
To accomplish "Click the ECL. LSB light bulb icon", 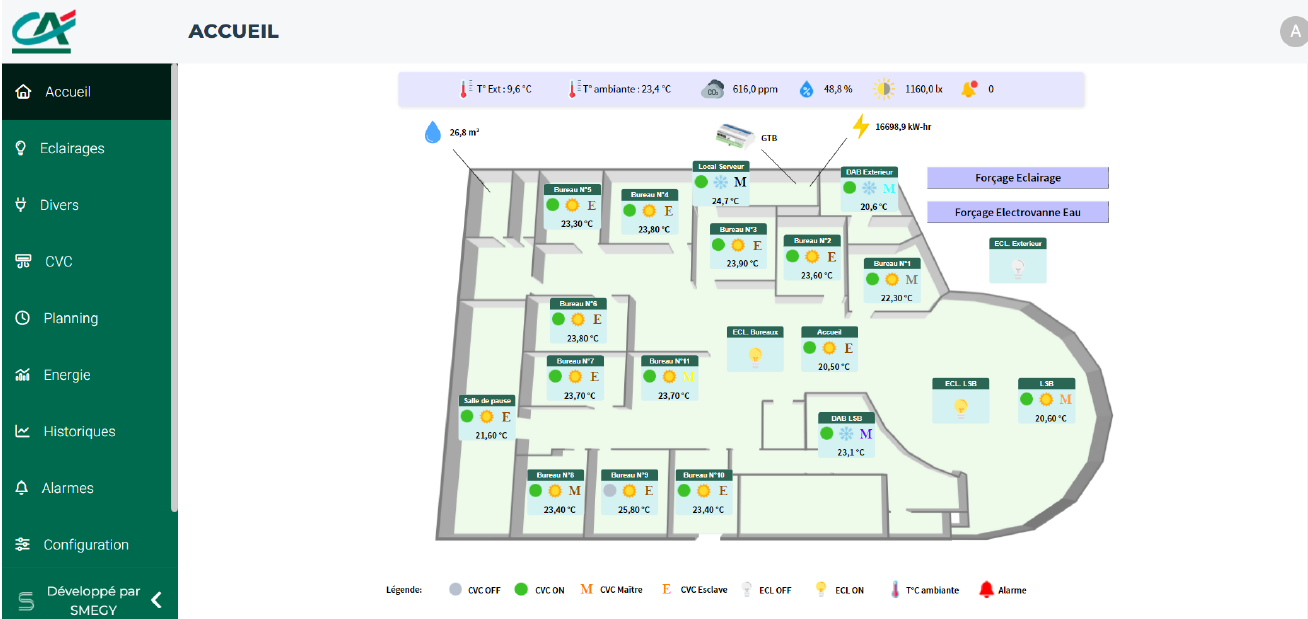I will [960, 405].
